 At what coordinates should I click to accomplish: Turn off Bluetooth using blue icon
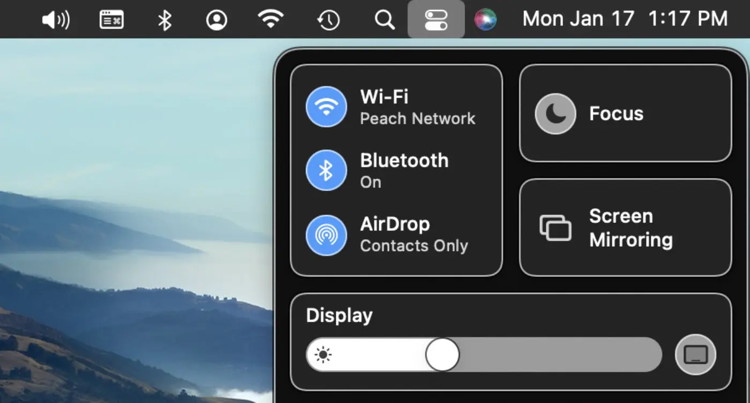click(326, 170)
